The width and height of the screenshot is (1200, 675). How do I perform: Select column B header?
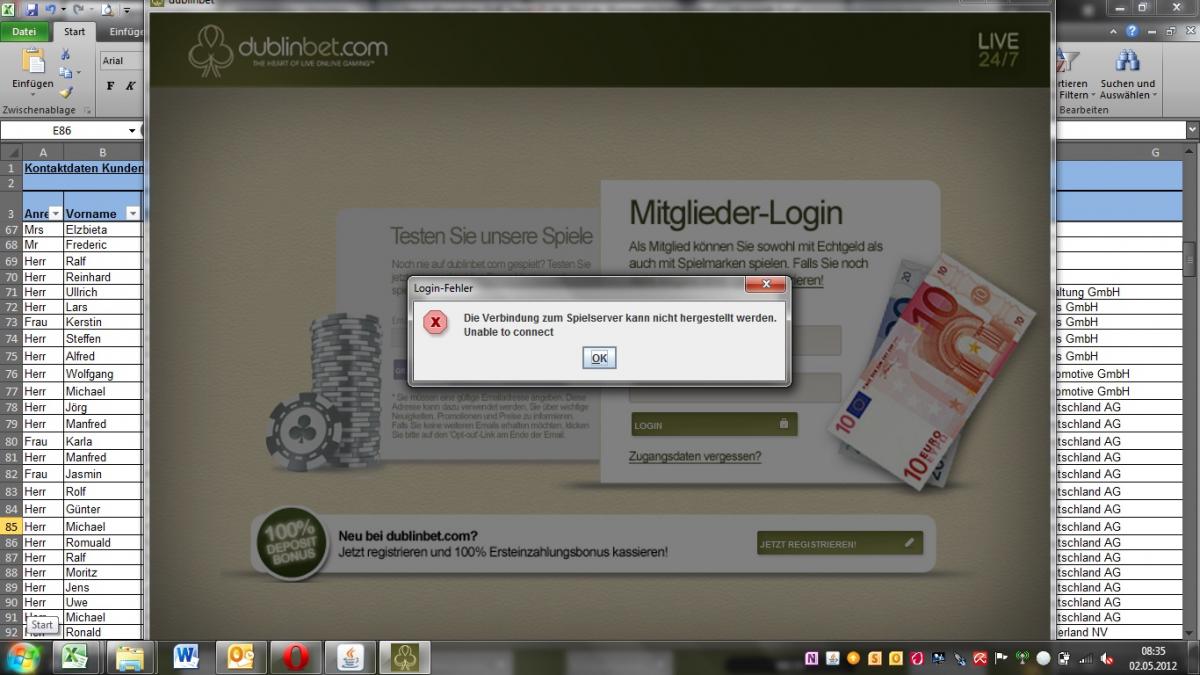pos(103,152)
